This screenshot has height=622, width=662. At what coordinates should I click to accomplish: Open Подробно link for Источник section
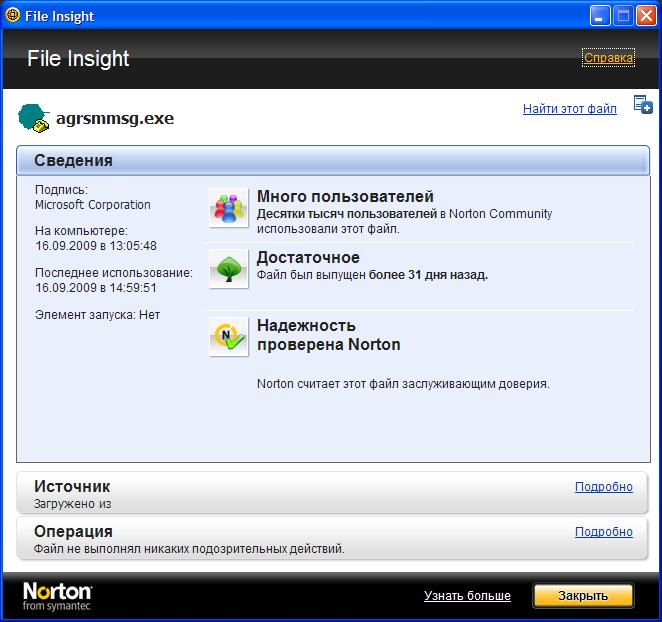pos(603,487)
